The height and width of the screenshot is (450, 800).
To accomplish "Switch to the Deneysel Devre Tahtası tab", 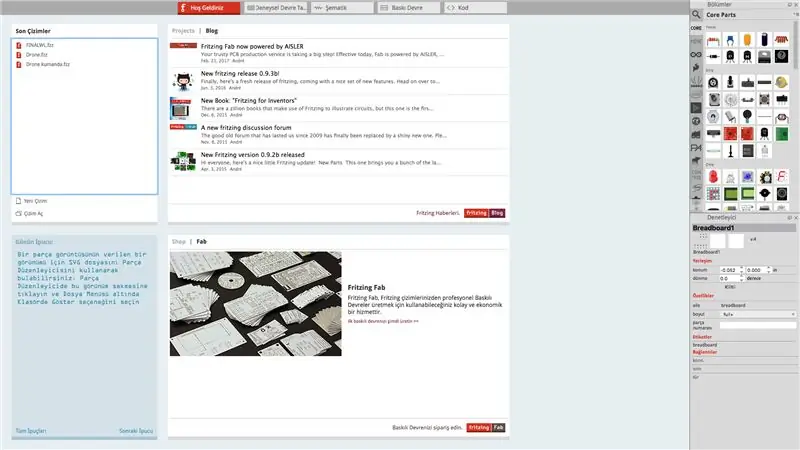I will tap(276, 8).
